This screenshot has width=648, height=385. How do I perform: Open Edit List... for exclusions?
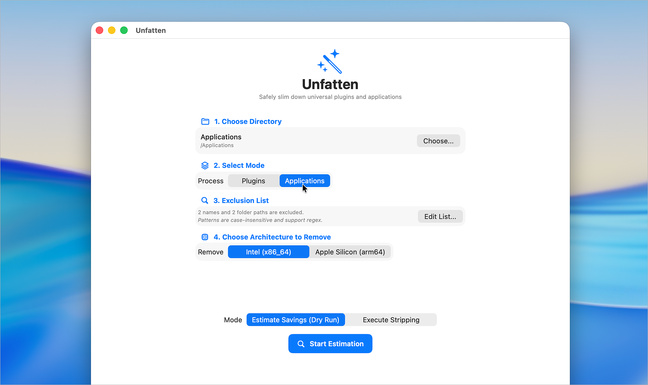(x=440, y=216)
